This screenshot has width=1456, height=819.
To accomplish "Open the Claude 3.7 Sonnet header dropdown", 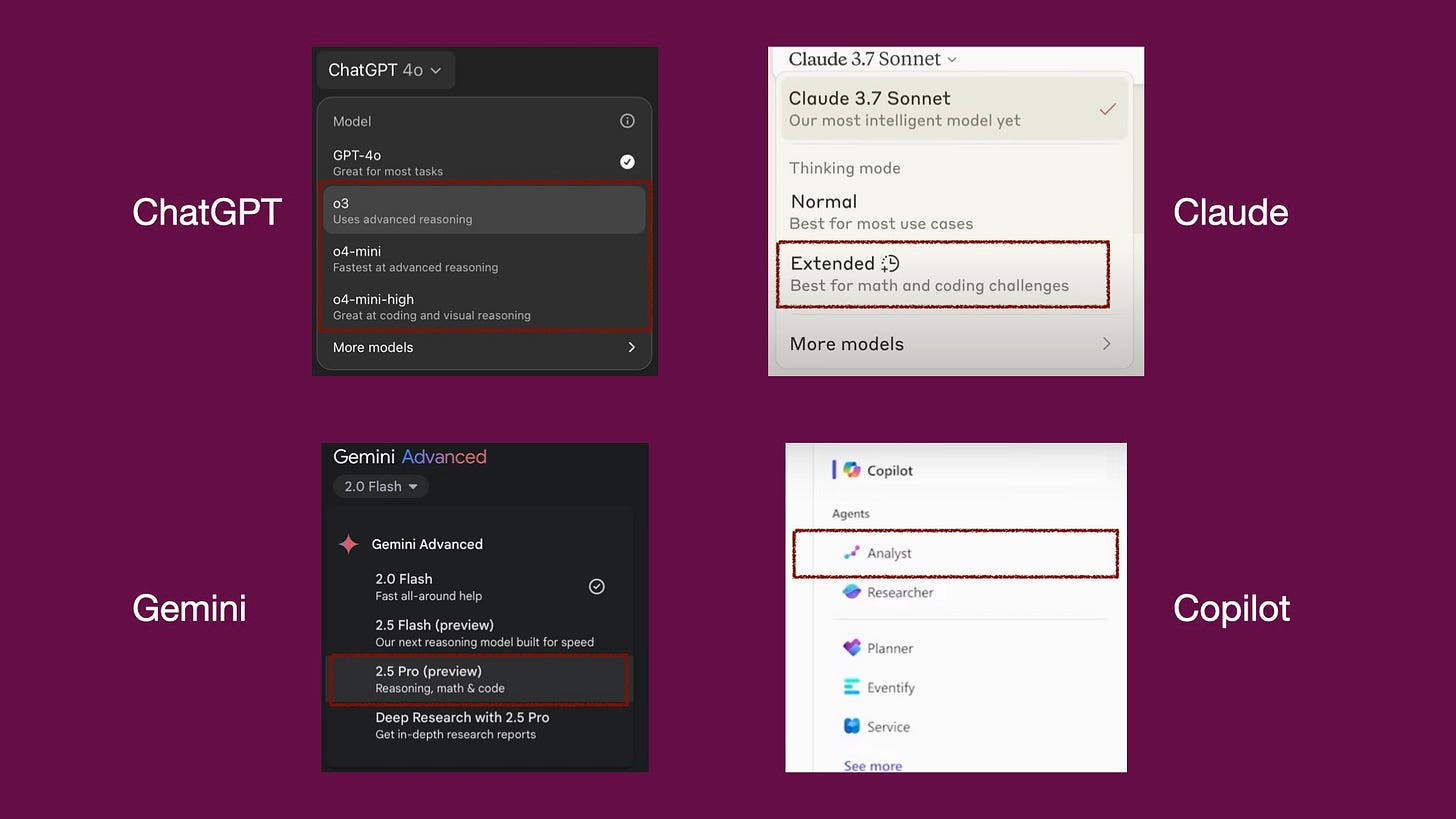I will click(x=872, y=59).
